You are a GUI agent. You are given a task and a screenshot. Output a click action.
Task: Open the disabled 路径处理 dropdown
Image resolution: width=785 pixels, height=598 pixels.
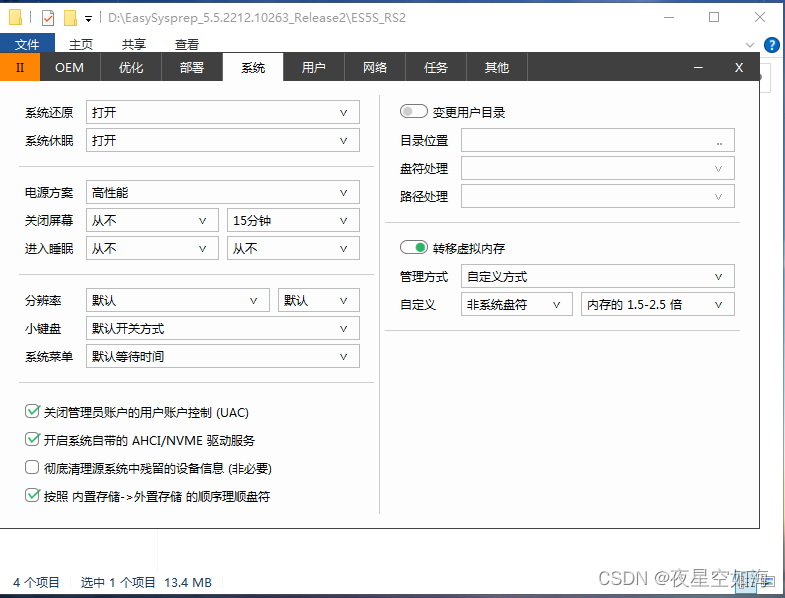(598, 196)
